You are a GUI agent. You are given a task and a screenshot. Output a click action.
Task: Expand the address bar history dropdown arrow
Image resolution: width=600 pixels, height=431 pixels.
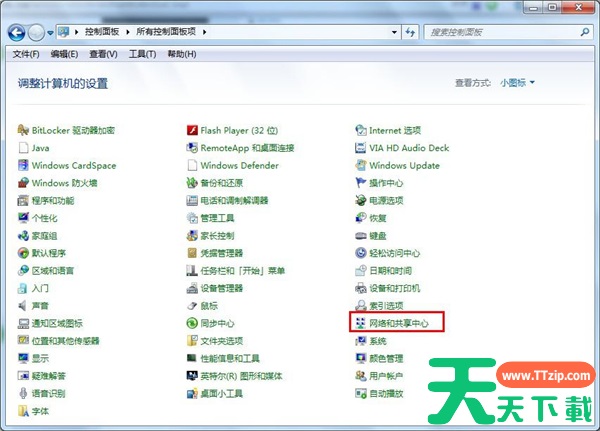(394, 32)
